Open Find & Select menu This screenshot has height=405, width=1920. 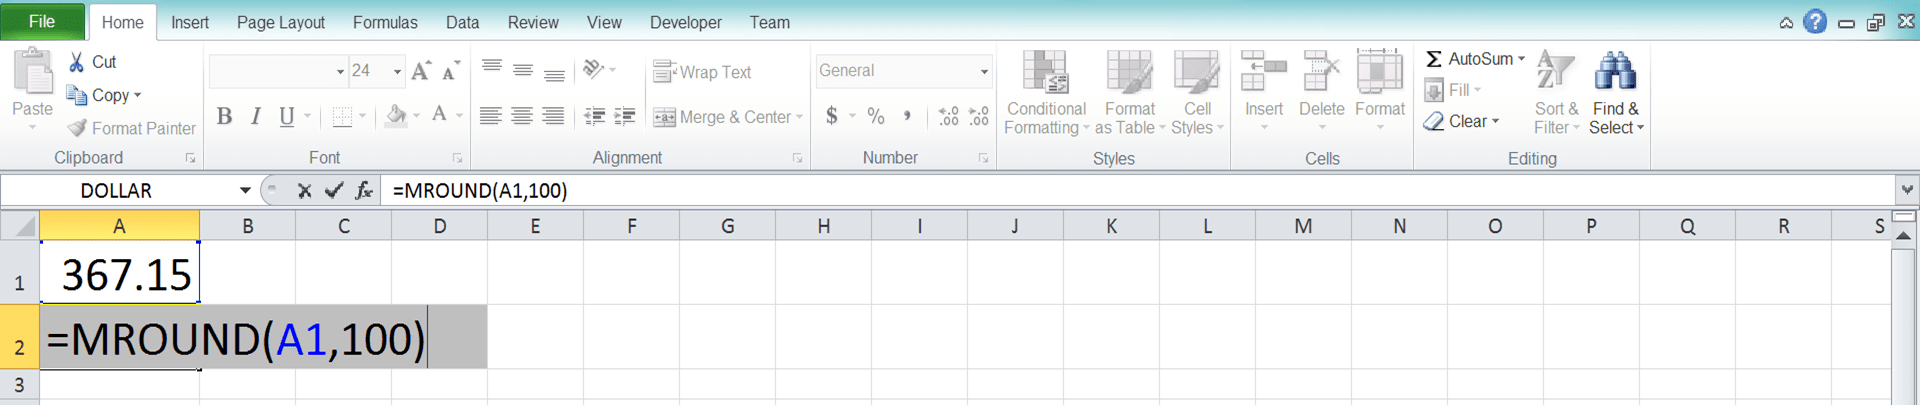pos(1616,92)
